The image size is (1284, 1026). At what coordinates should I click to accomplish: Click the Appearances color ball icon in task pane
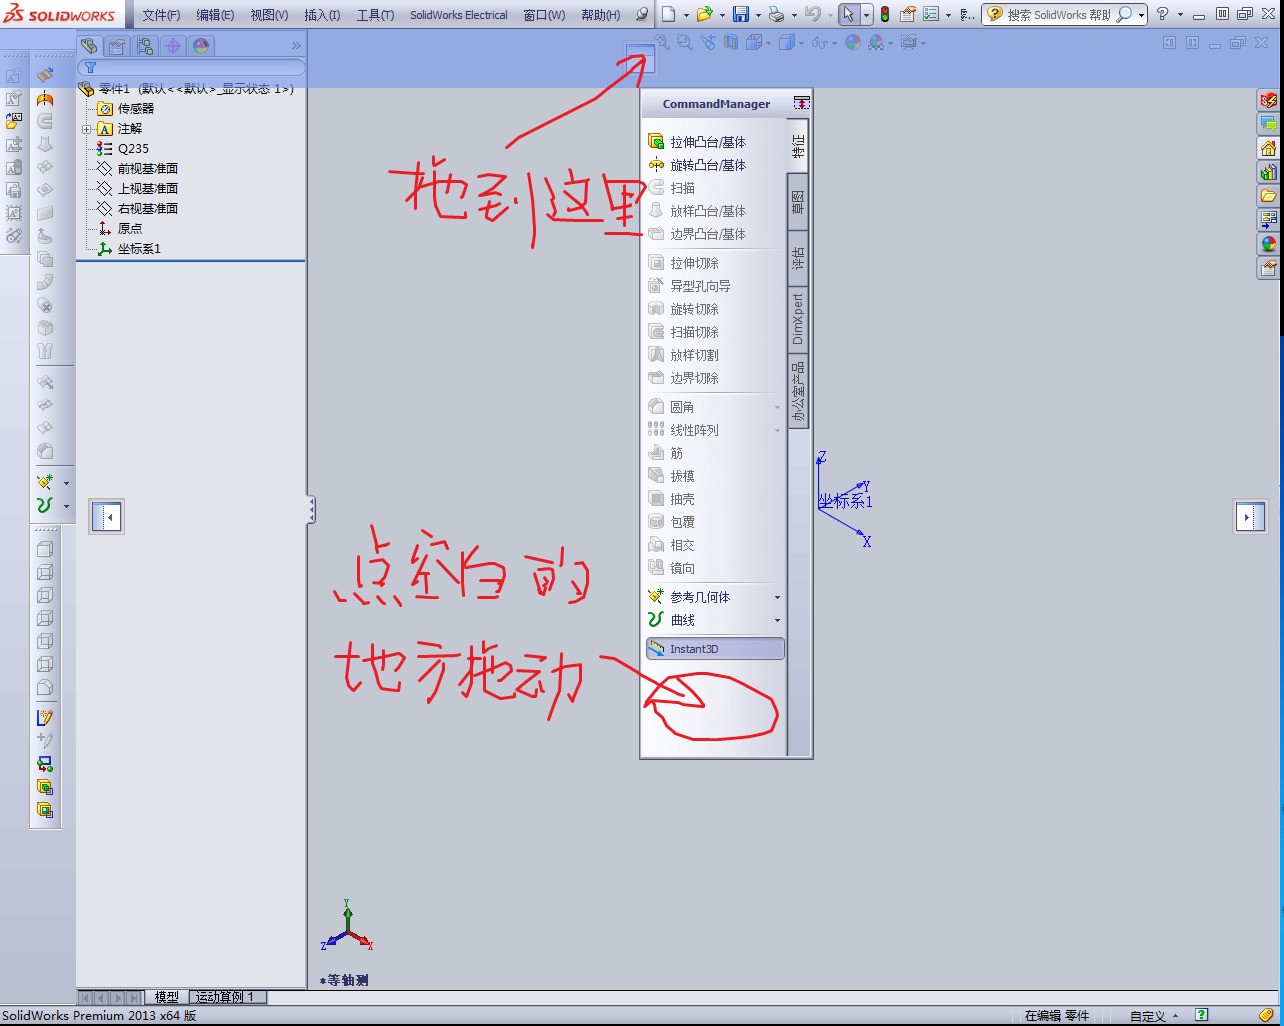coord(1268,244)
